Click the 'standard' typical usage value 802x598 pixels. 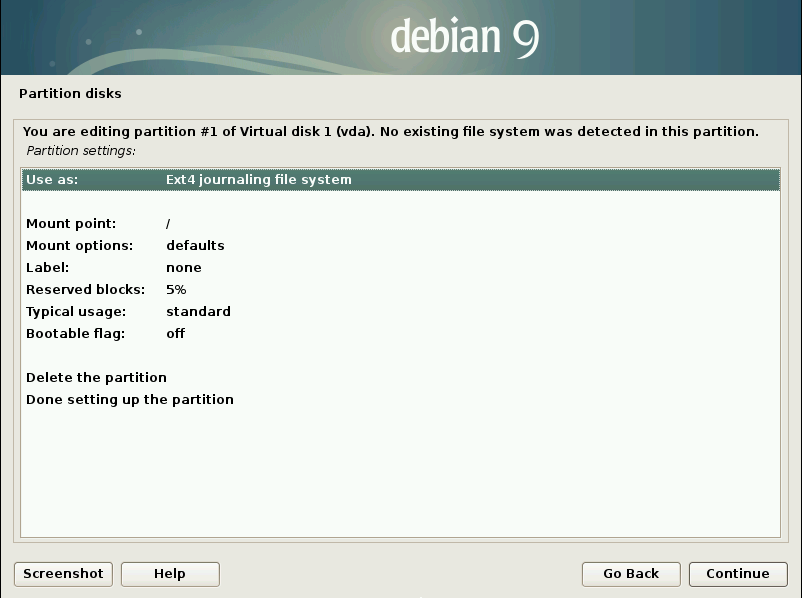point(198,312)
